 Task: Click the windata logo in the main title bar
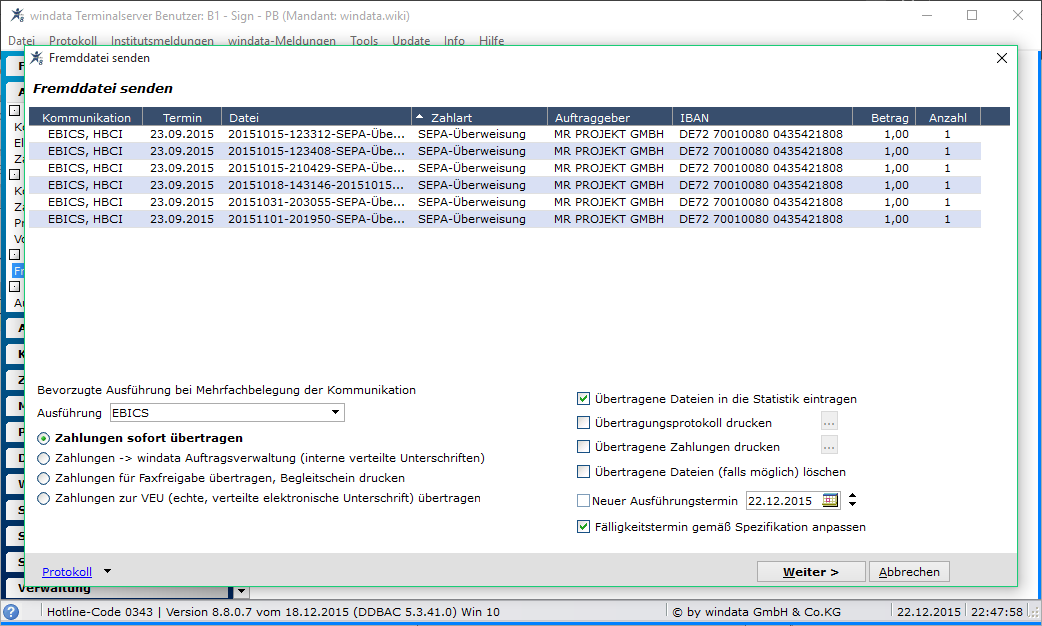[17, 15]
